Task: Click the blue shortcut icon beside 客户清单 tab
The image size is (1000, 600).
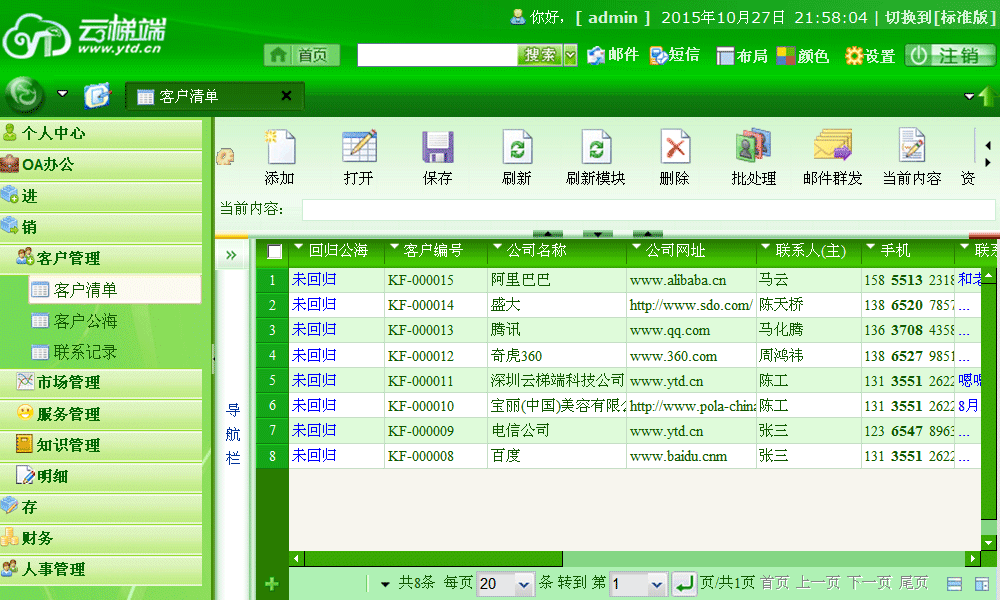Action: [x=98, y=96]
